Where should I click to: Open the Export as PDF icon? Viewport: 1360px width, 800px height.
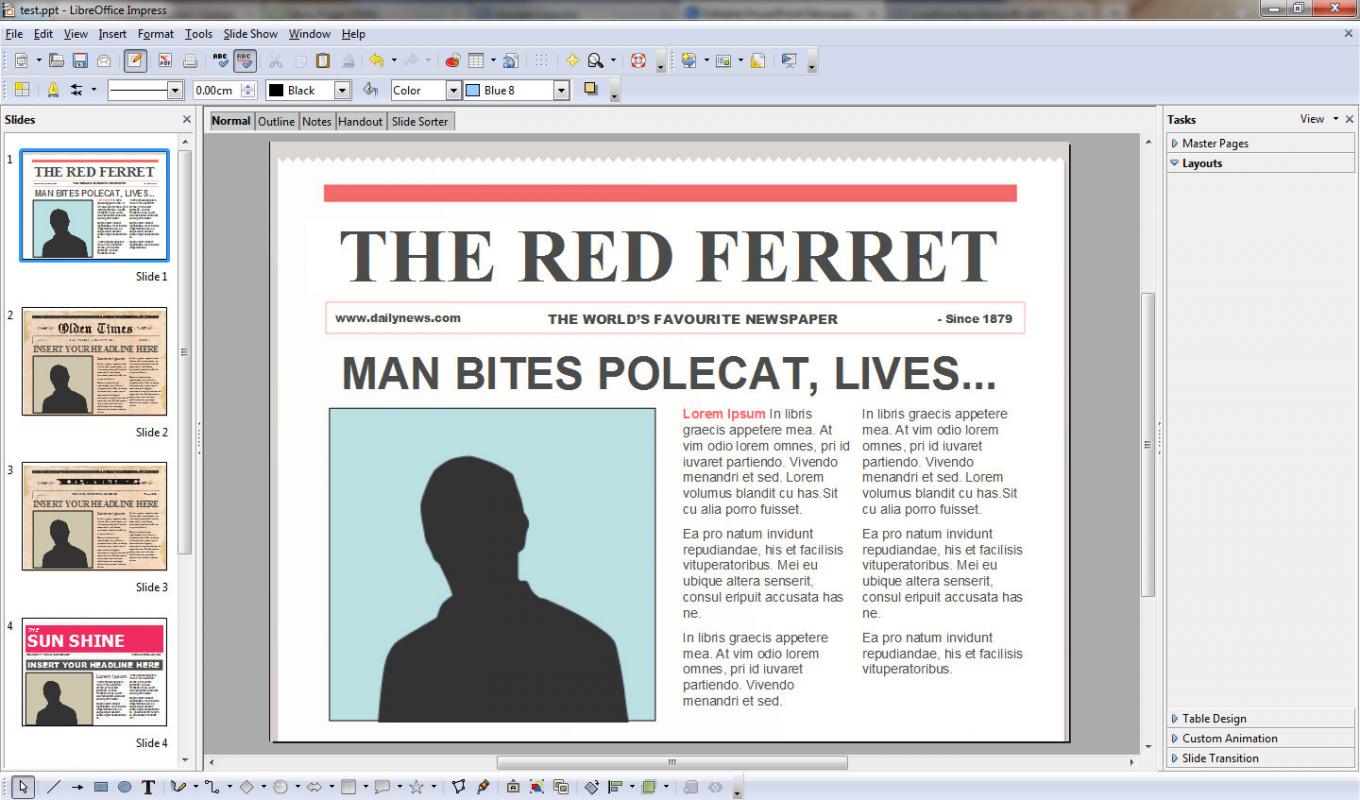tap(165, 60)
